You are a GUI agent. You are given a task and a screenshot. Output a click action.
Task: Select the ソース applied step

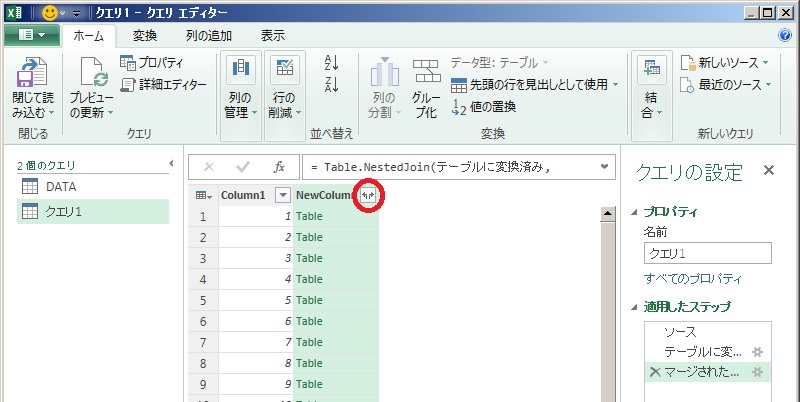pyautogui.click(x=707, y=332)
